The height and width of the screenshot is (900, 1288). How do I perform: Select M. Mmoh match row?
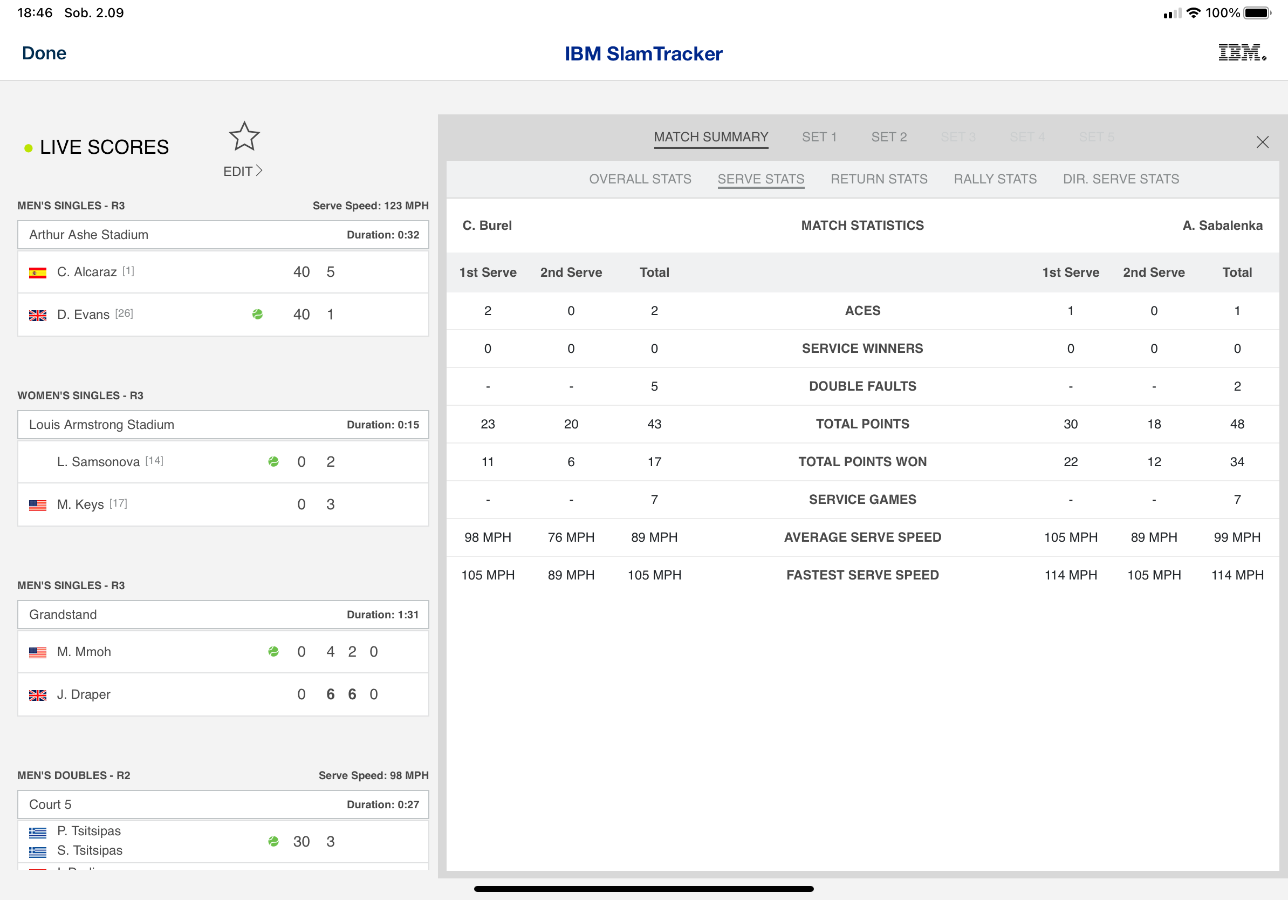click(223, 652)
